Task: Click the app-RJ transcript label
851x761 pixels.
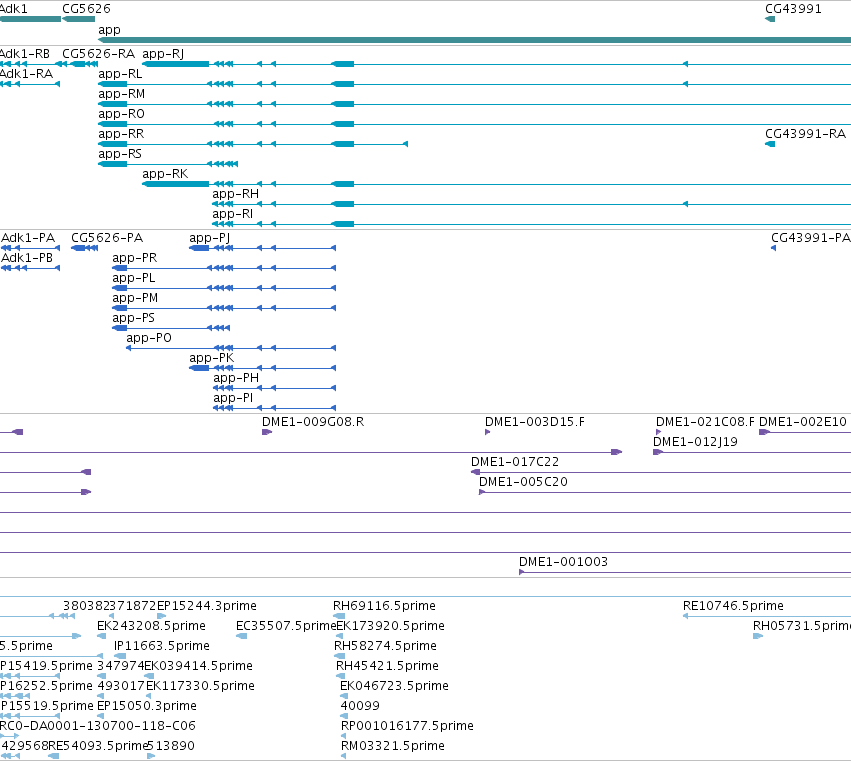Action: tap(163, 54)
